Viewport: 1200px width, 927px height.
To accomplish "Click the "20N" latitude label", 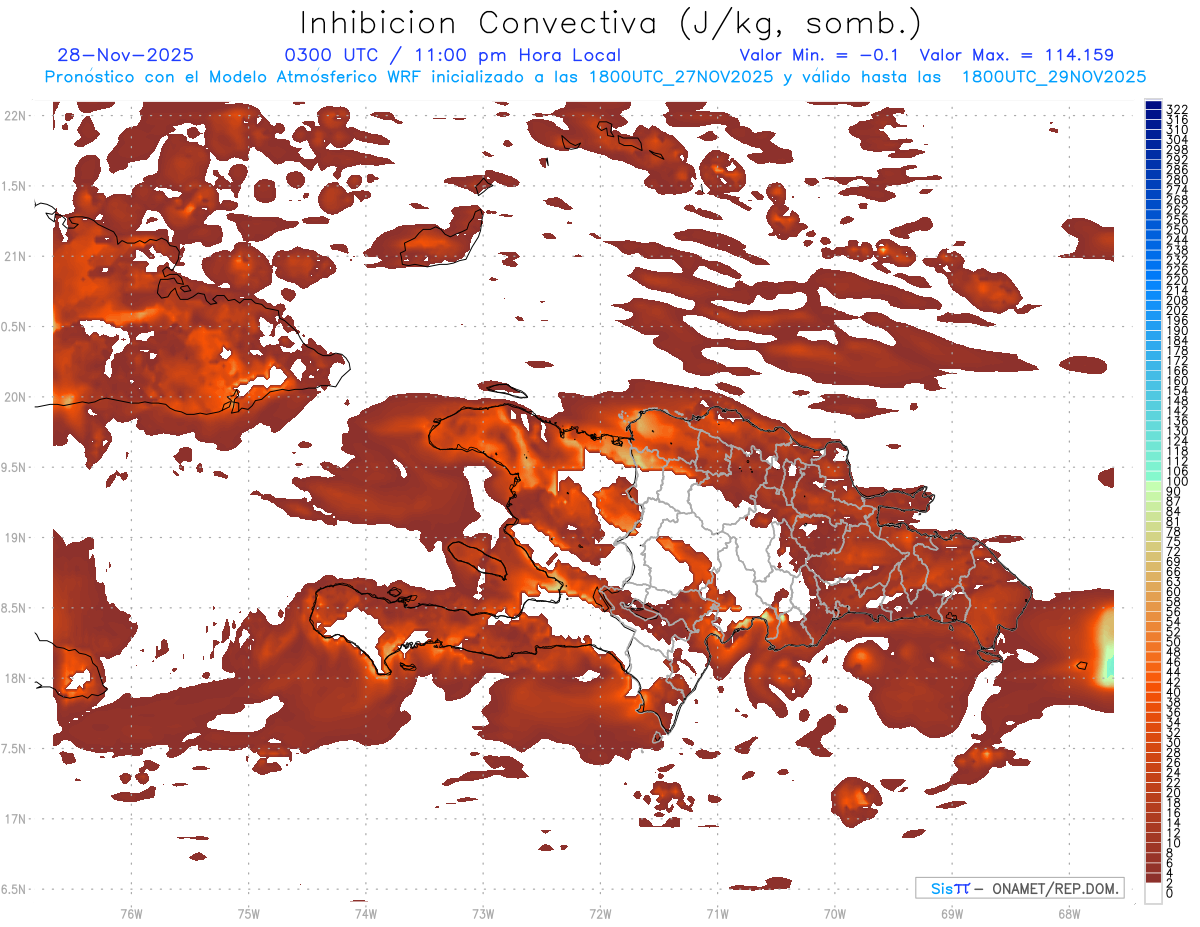I will point(15,397).
